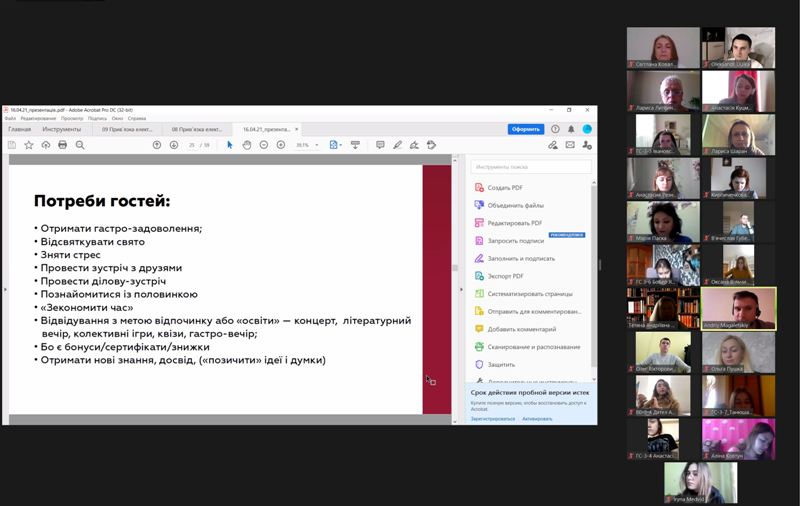The image size is (800, 506).
Task: Open the Систематизировать страницы tool
Action: coord(530,294)
